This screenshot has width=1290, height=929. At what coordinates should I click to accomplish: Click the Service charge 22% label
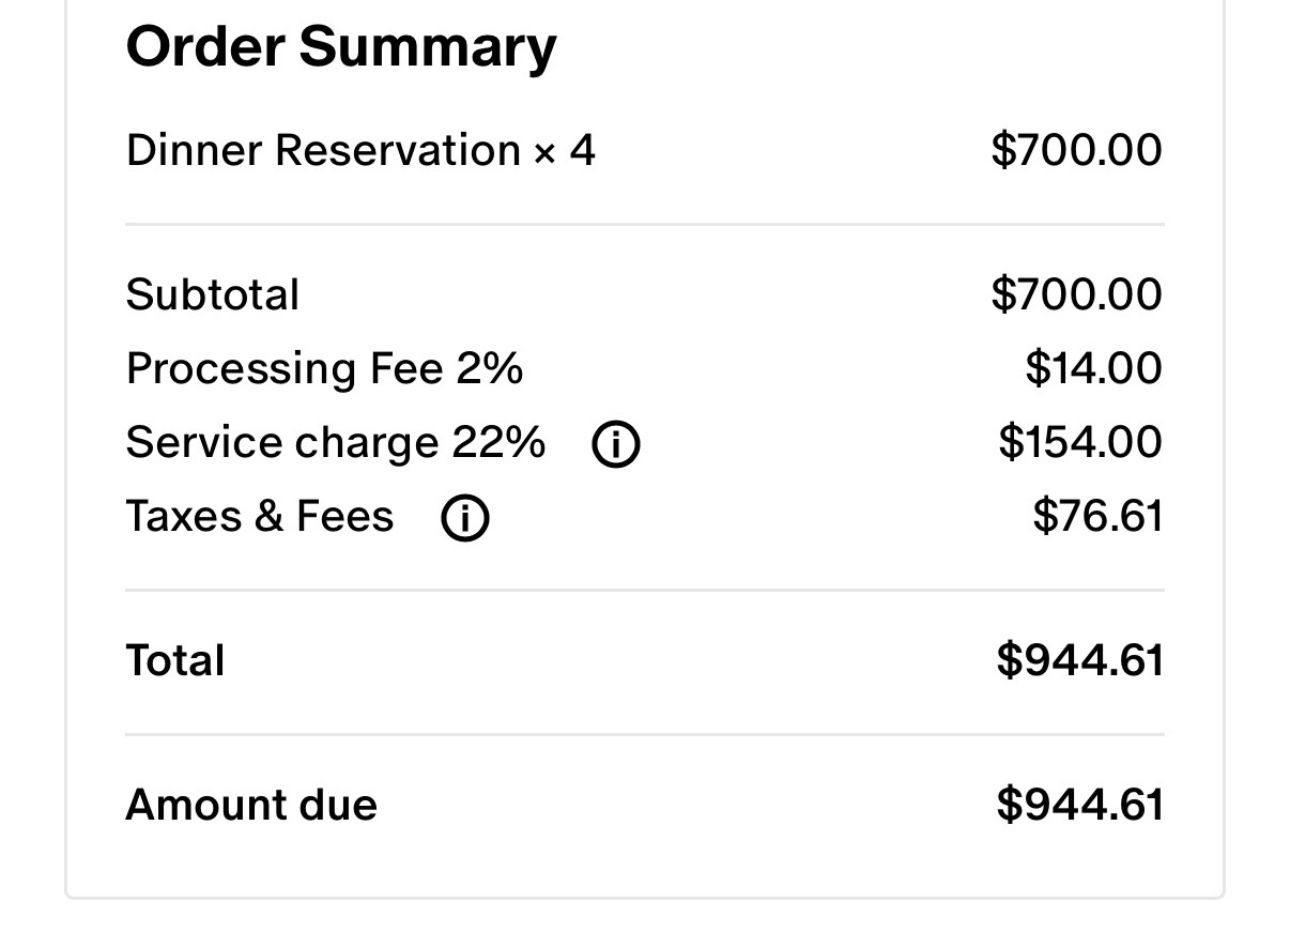click(x=334, y=441)
